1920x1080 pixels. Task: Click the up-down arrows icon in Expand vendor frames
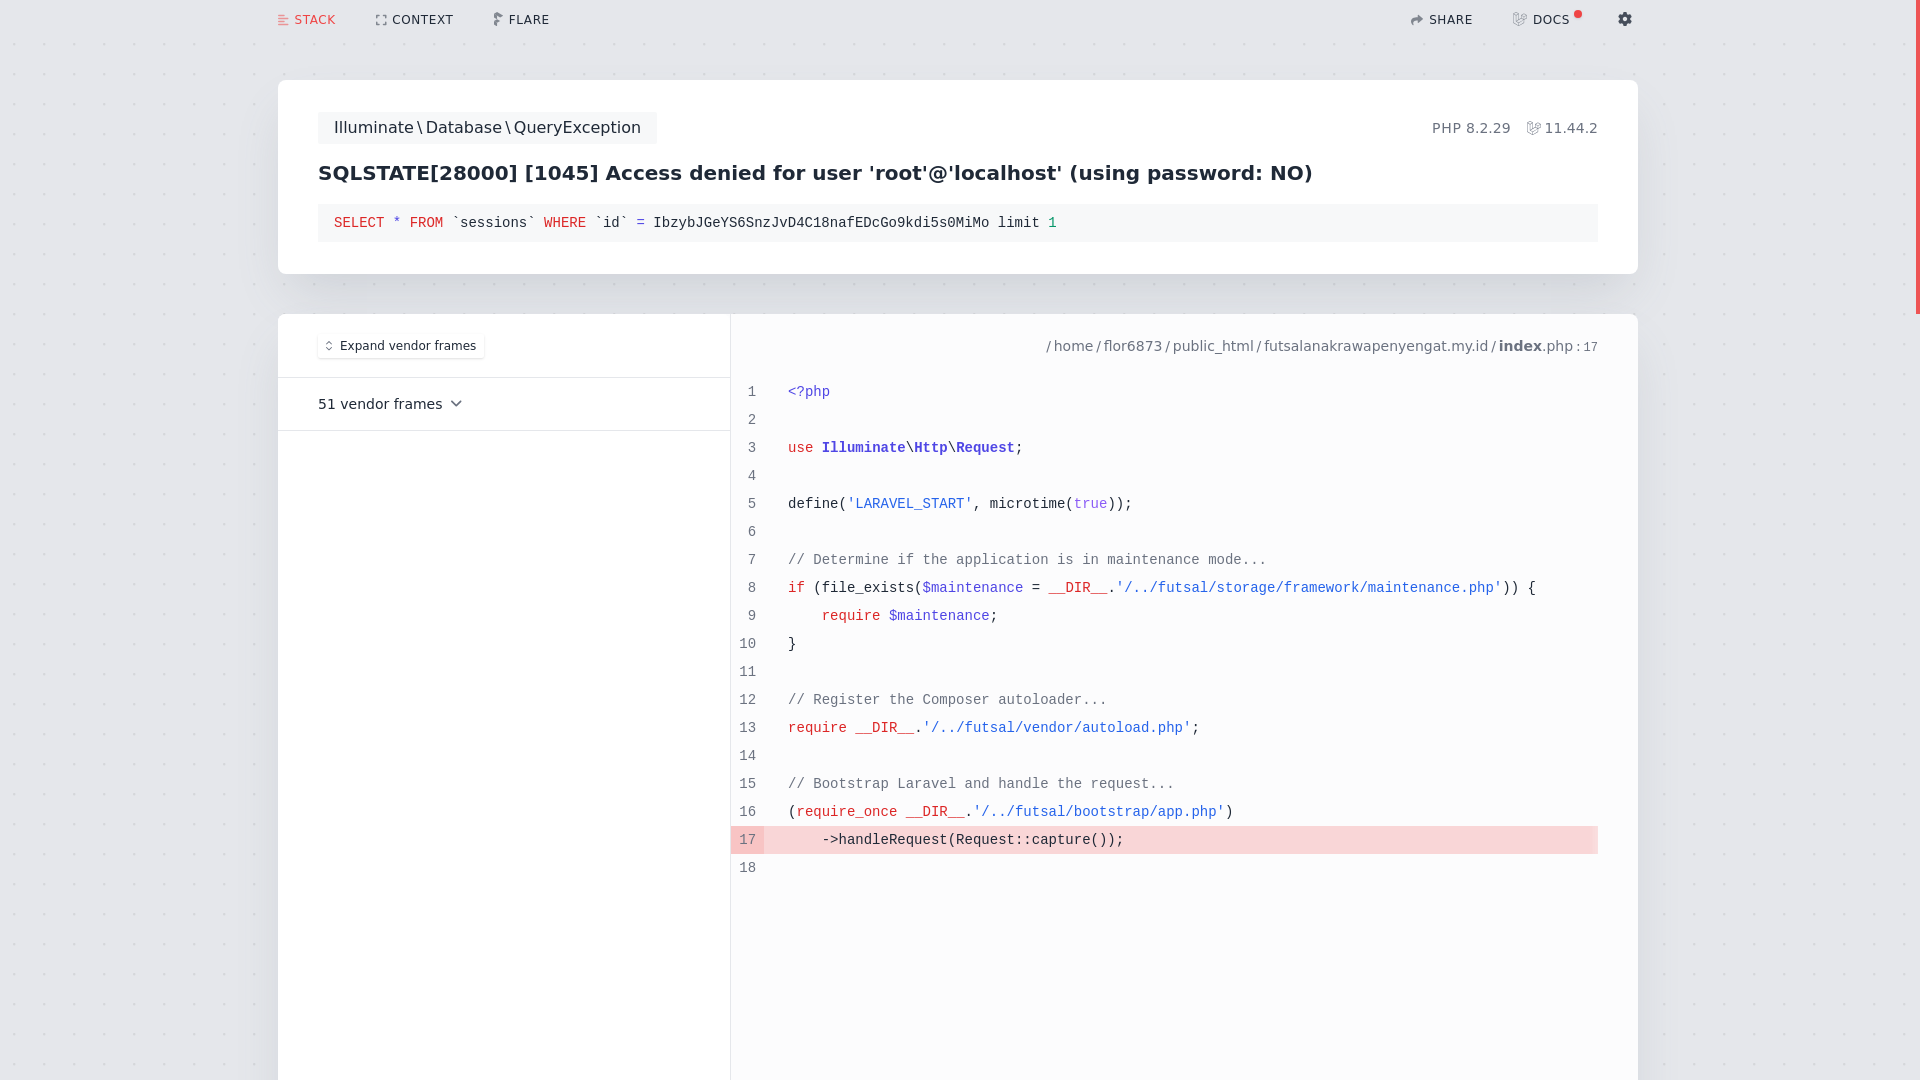[329, 346]
